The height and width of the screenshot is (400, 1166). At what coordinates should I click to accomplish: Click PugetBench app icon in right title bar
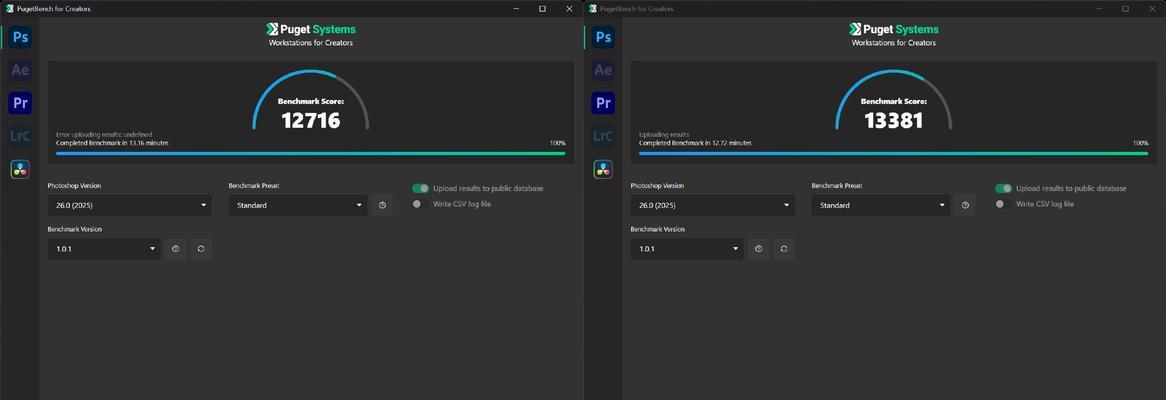(593, 8)
